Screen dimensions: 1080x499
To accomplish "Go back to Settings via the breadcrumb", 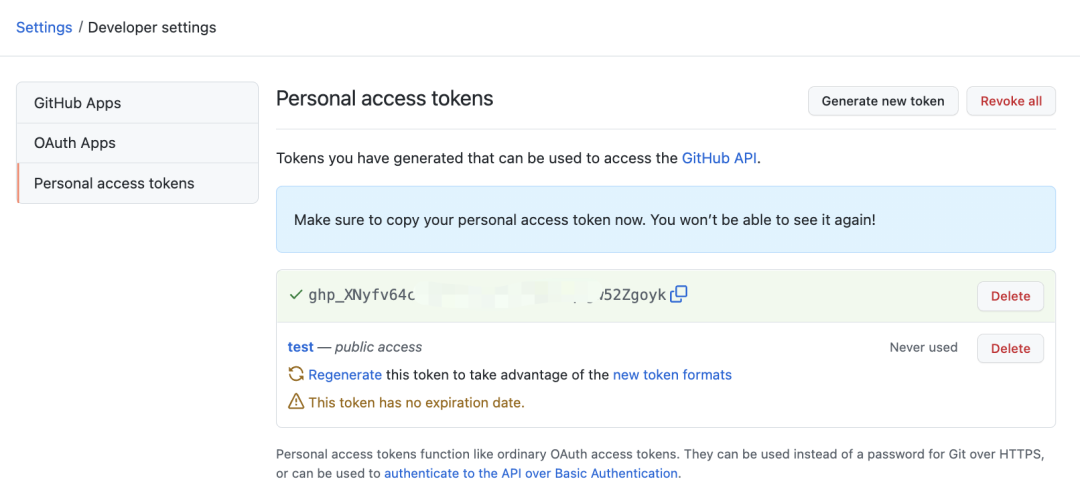I will 44,27.
